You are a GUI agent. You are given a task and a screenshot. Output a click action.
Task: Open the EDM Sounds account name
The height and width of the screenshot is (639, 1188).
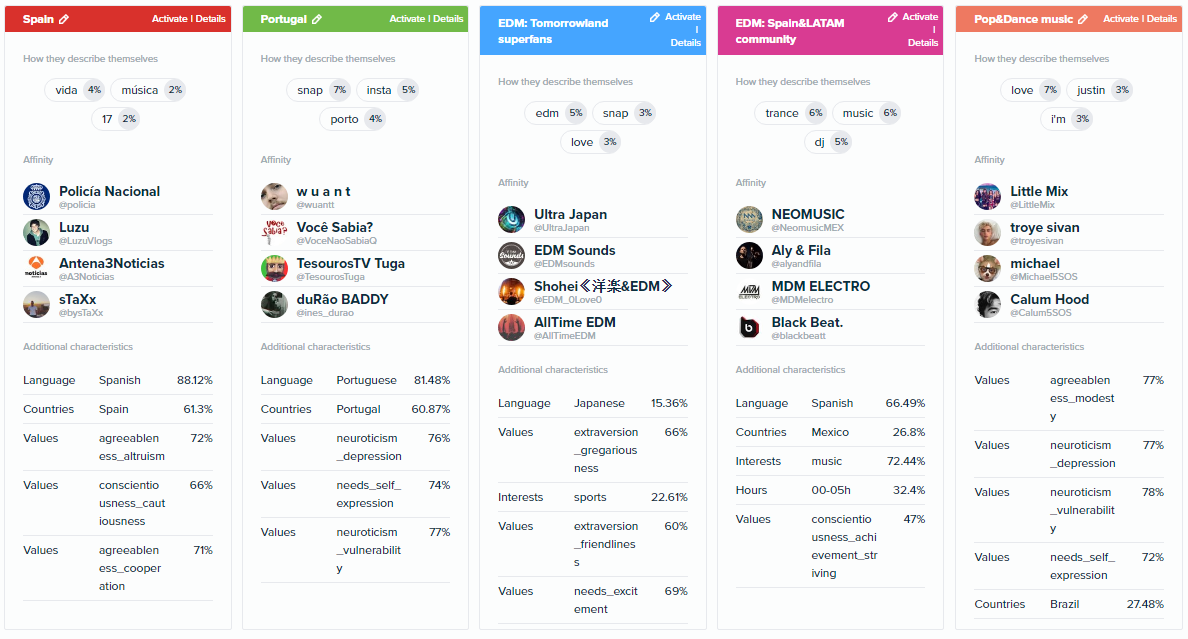click(575, 250)
